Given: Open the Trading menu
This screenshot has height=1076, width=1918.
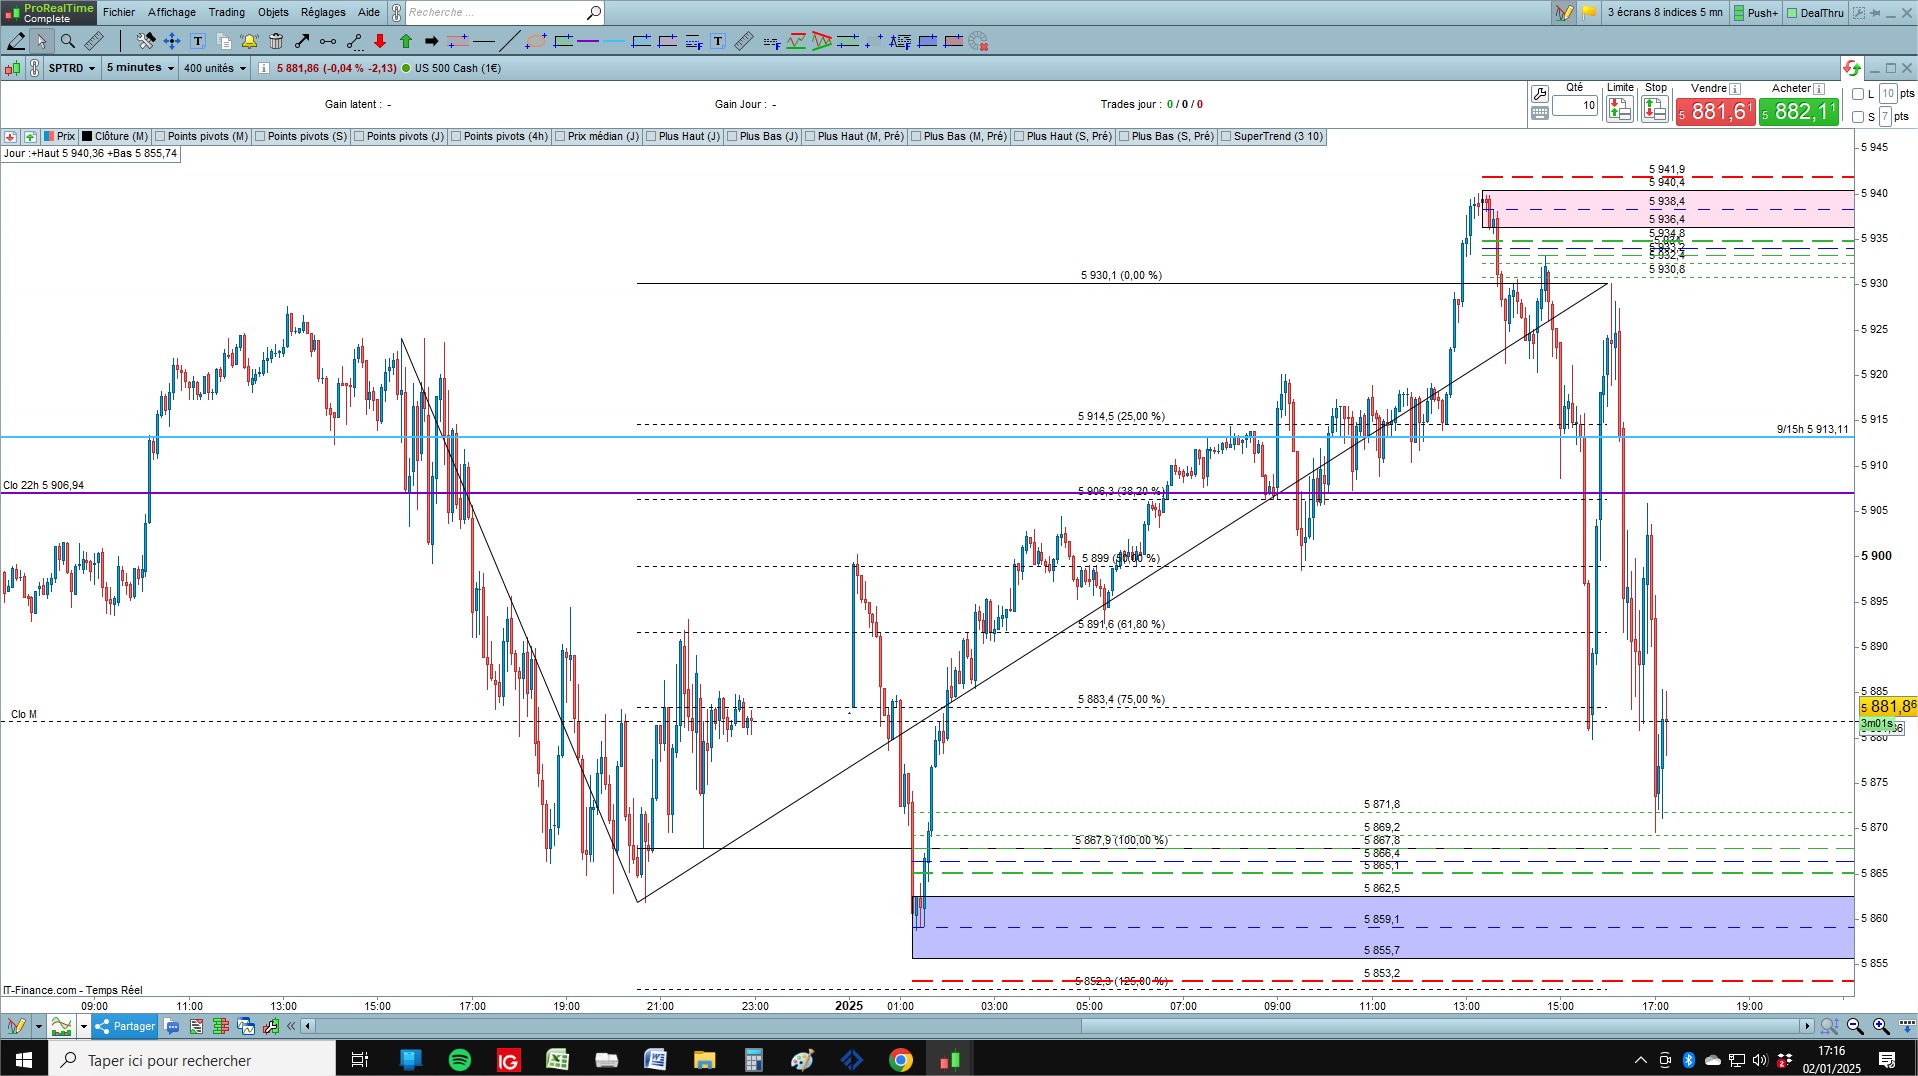Looking at the screenshot, I should coord(226,12).
